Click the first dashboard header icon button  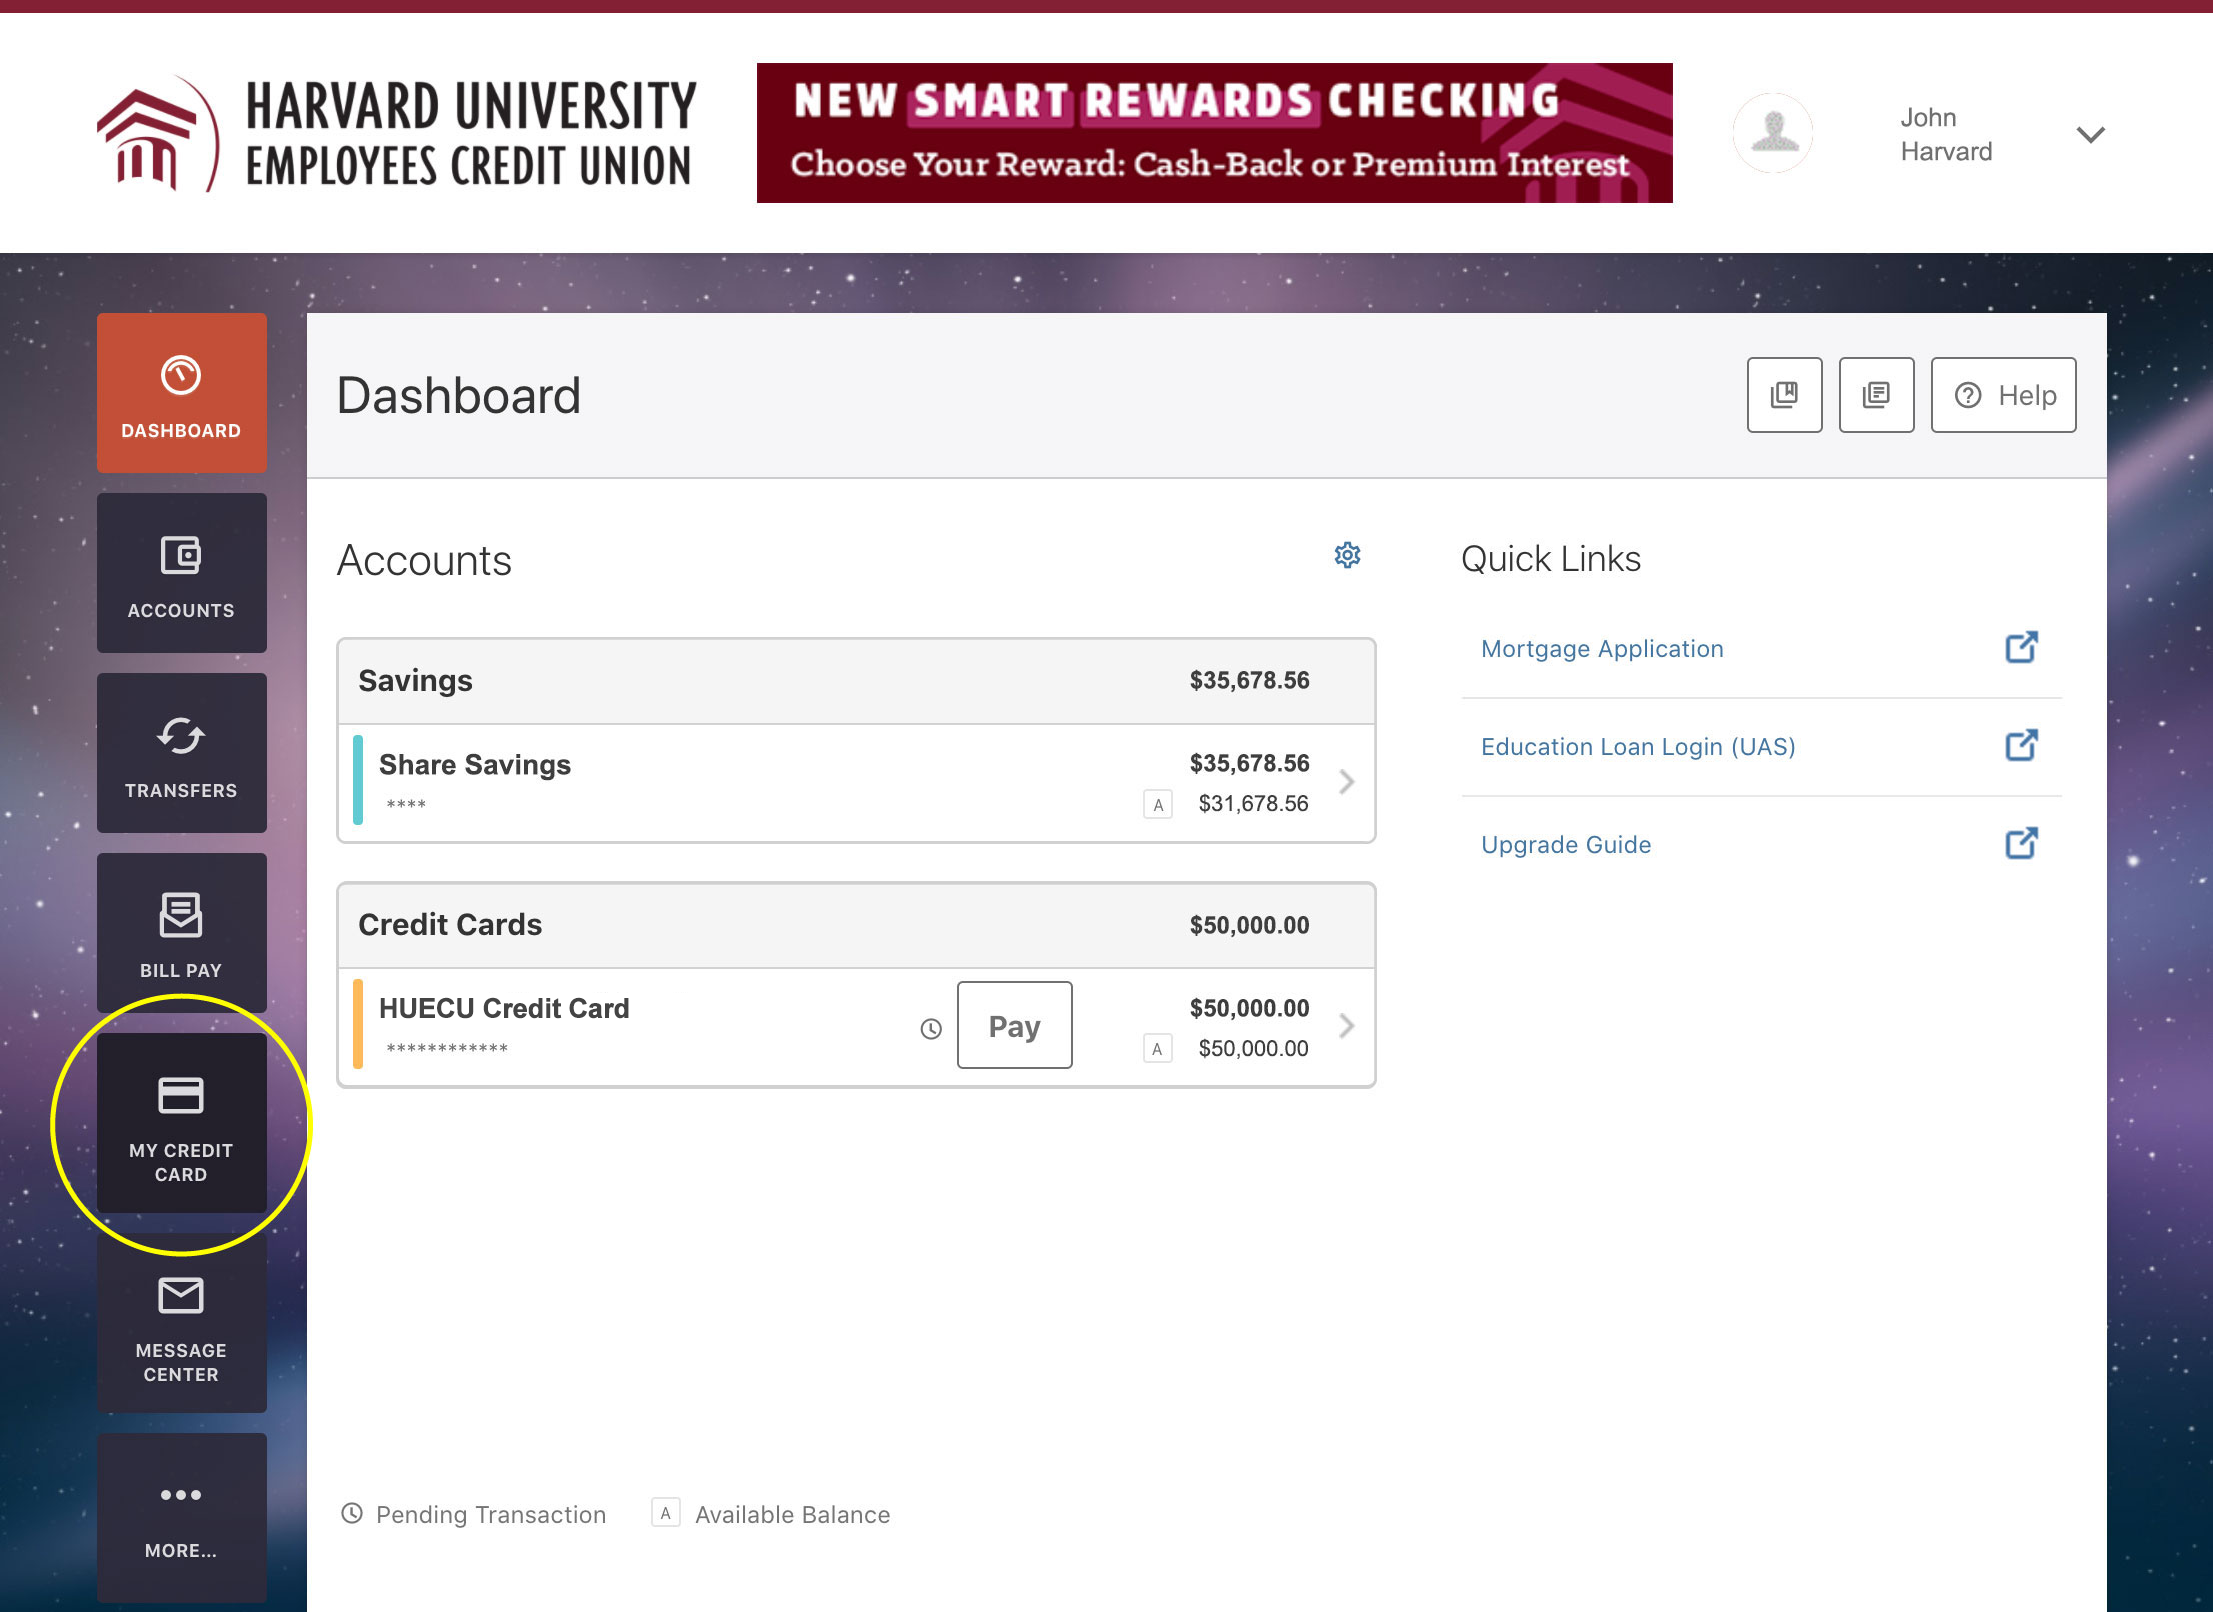click(1784, 395)
